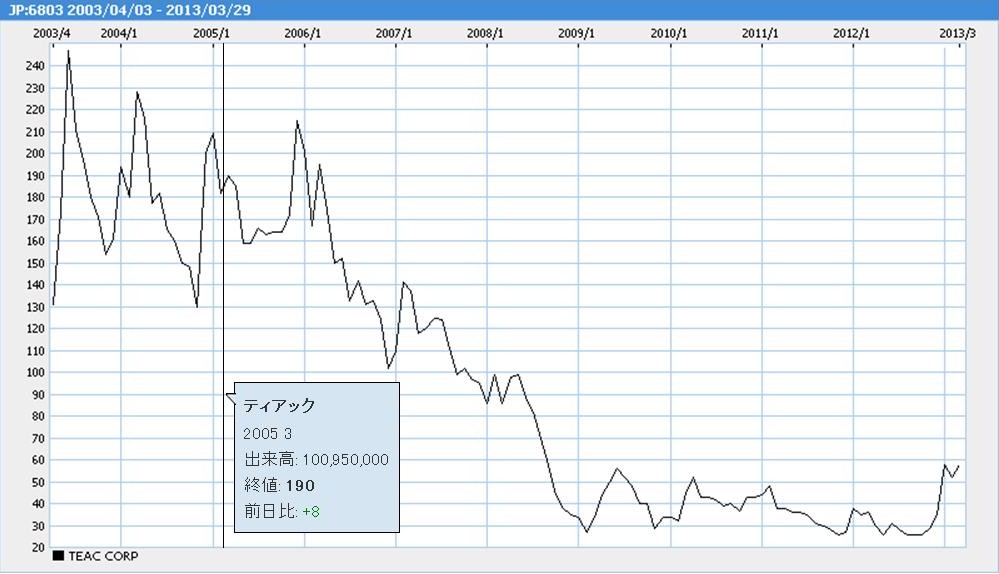
Task: Click the 200 y-axis value
Action: (35, 154)
